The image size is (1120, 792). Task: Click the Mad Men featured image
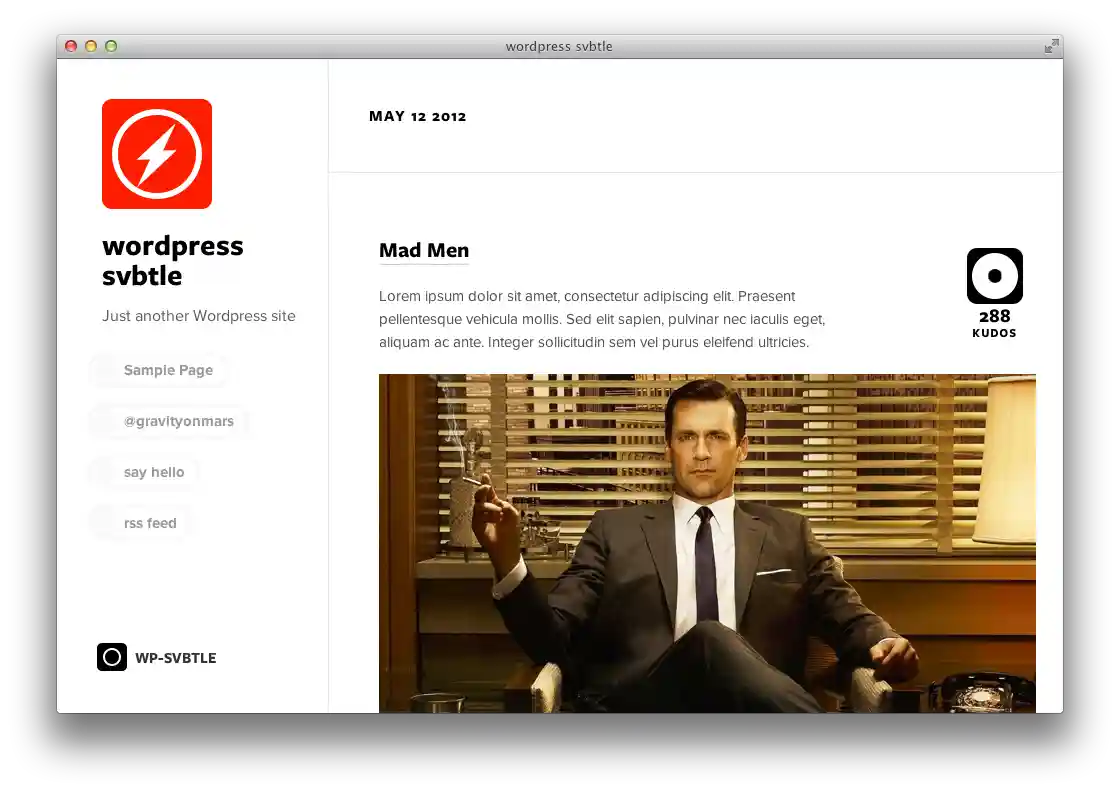[x=707, y=543]
